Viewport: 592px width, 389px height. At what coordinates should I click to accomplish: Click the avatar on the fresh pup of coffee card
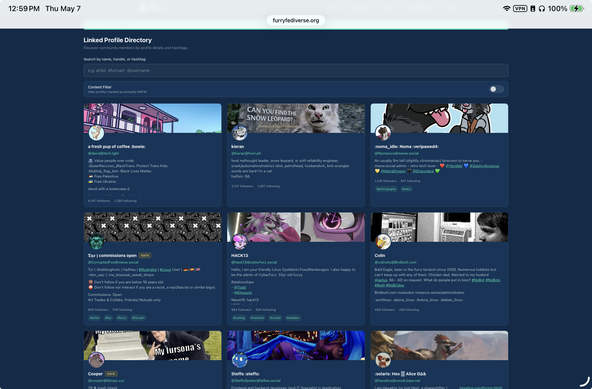coord(96,133)
